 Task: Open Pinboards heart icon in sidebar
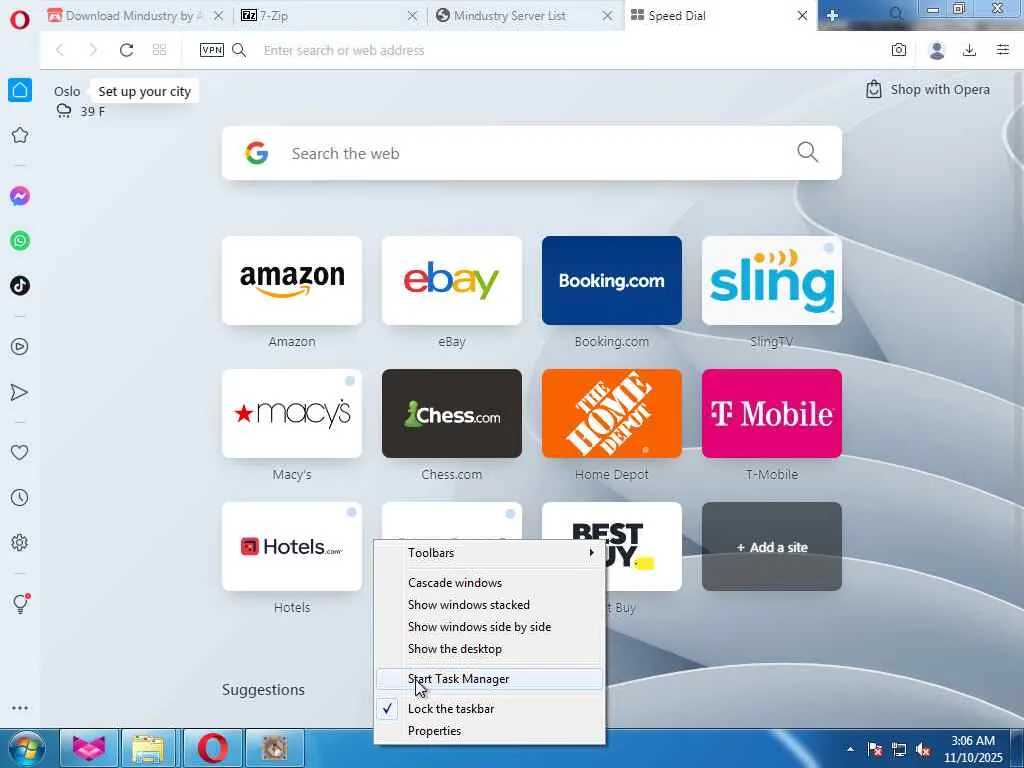click(20, 453)
